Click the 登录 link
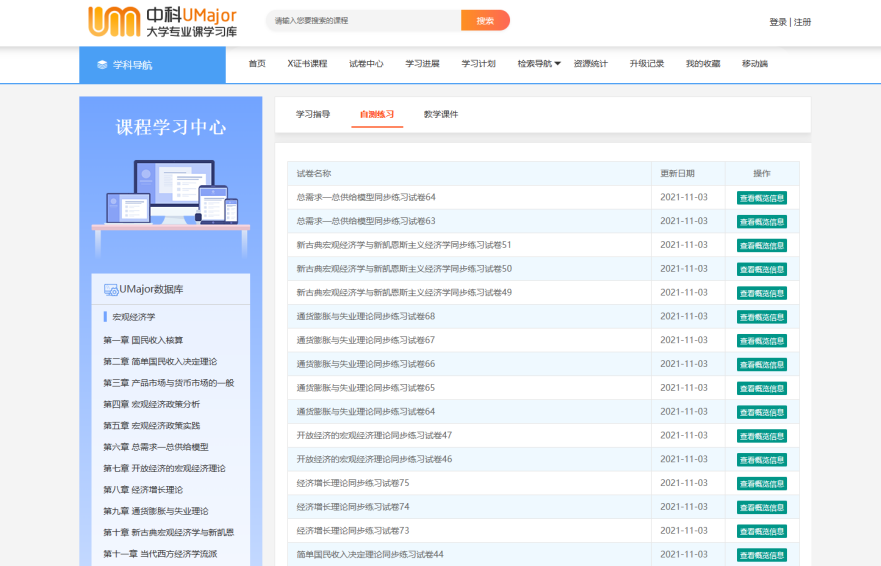Screen dimensions: 881x566 [777, 22]
